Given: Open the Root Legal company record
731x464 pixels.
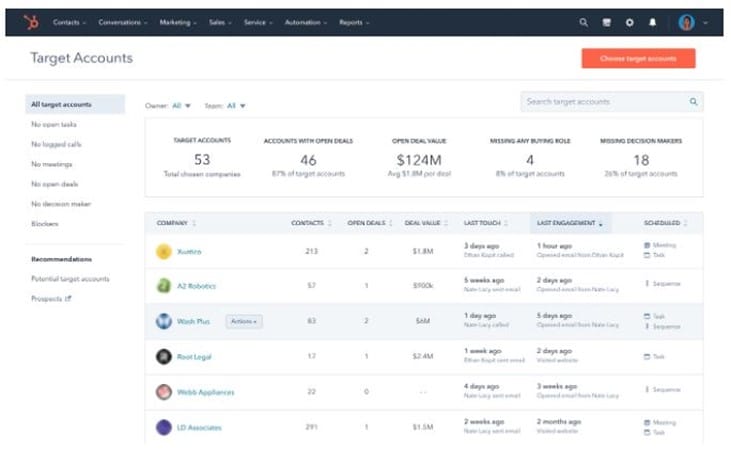Looking at the screenshot, I should pos(194,357).
